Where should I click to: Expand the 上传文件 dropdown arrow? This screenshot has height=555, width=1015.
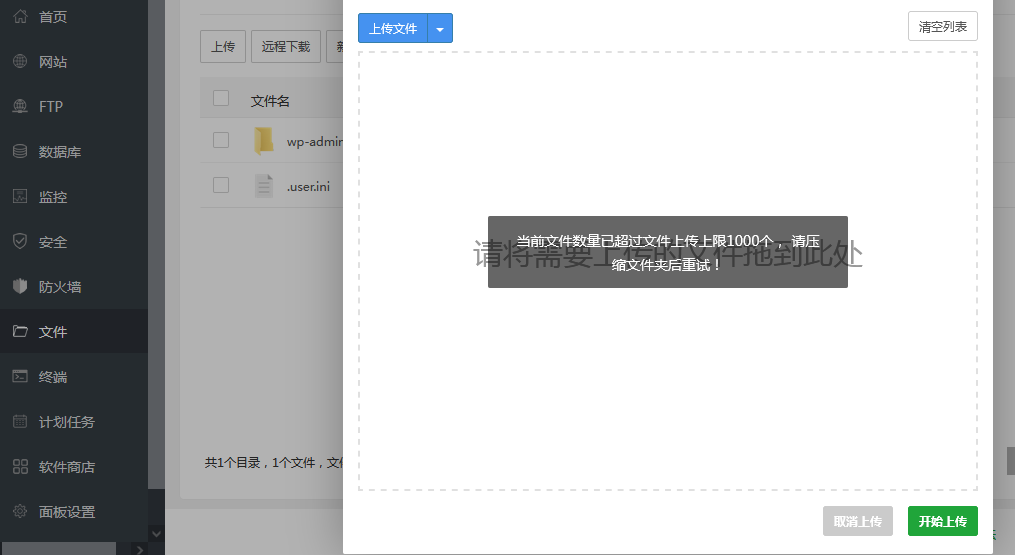440,28
